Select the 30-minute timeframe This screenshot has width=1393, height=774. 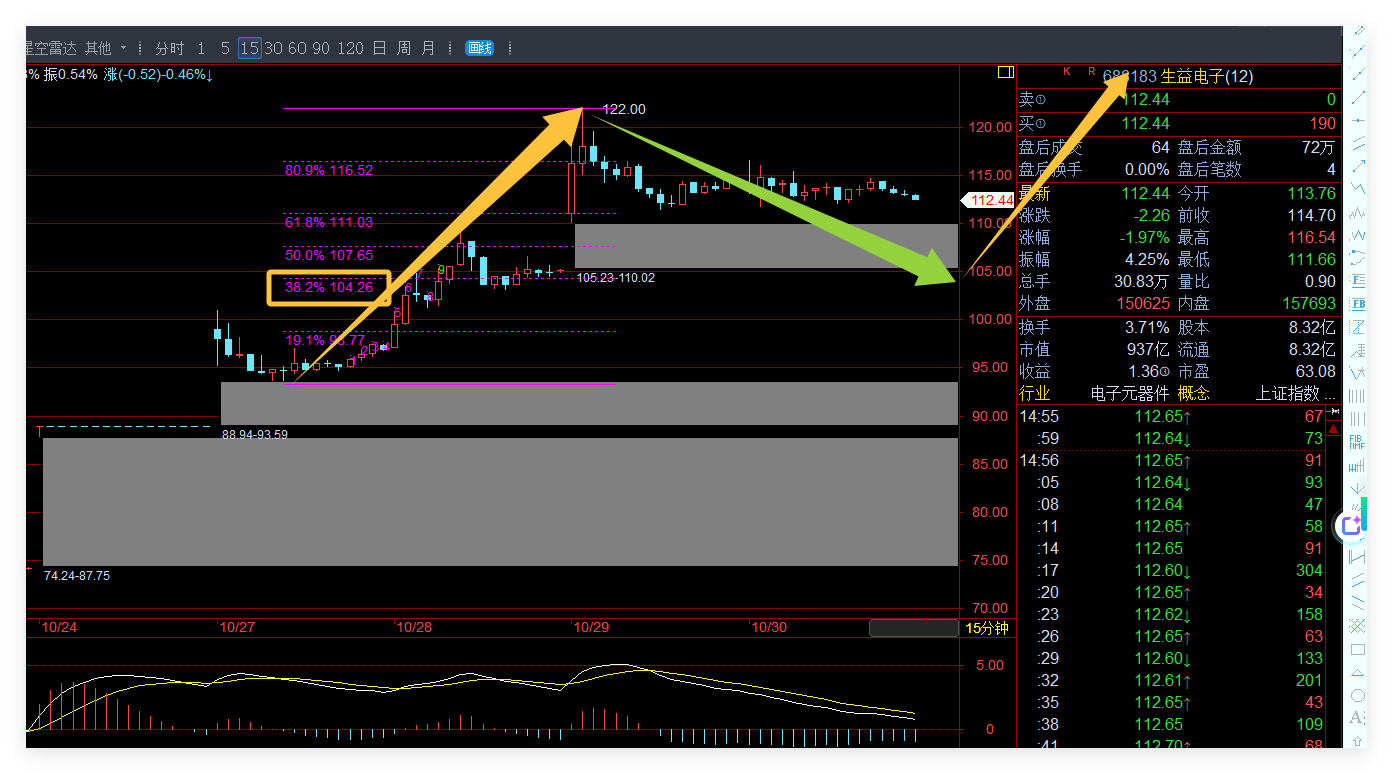click(273, 48)
